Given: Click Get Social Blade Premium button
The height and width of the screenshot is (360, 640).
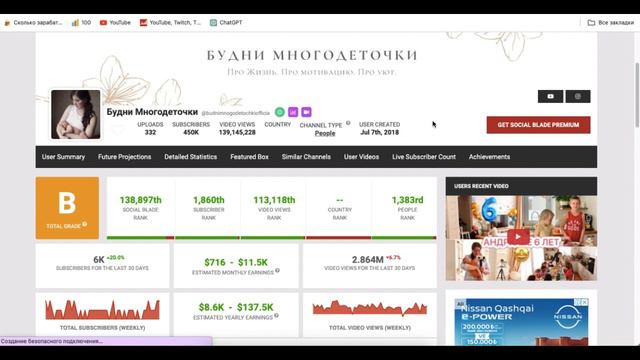Looking at the screenshot, I should pos(538,125).
